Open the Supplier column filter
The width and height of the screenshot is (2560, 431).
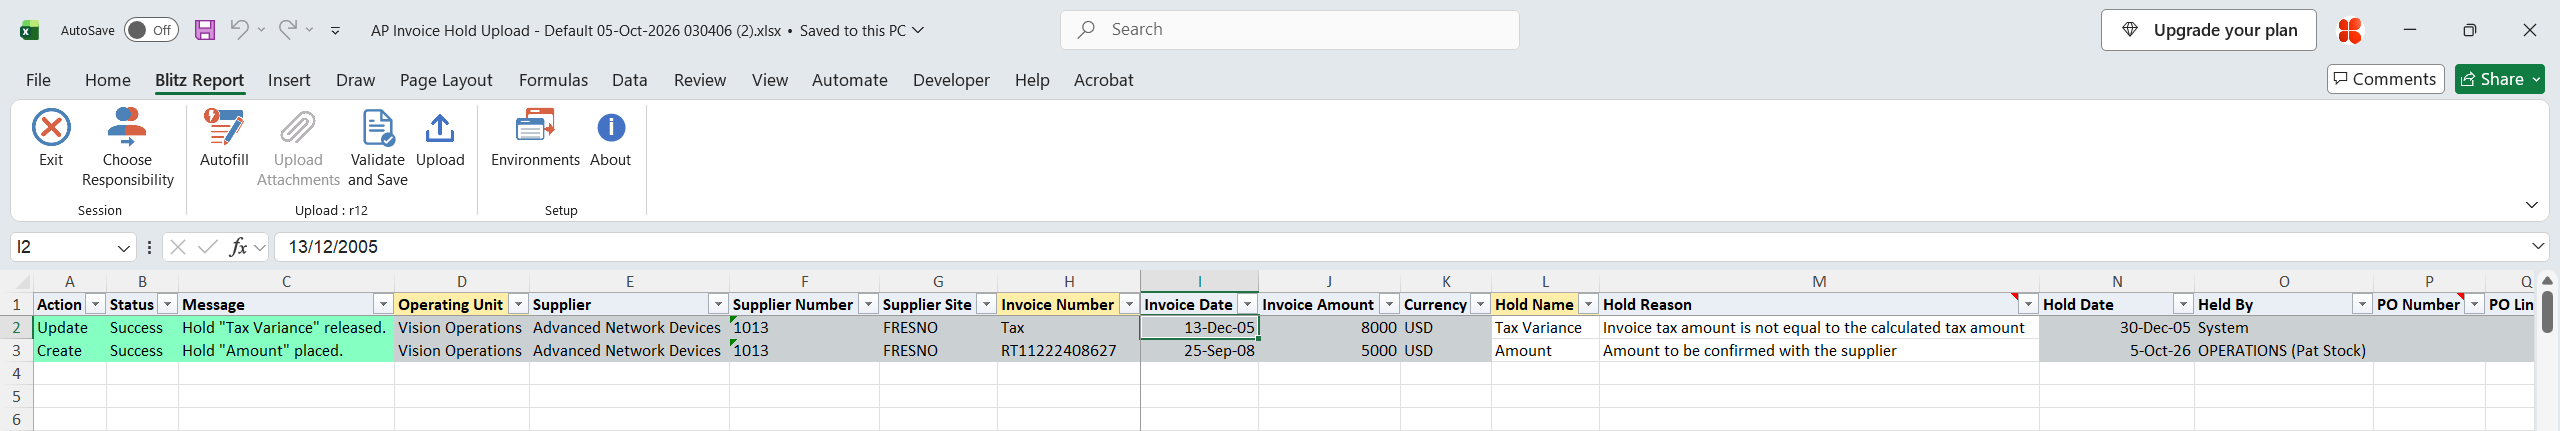(x=718, y=304)
